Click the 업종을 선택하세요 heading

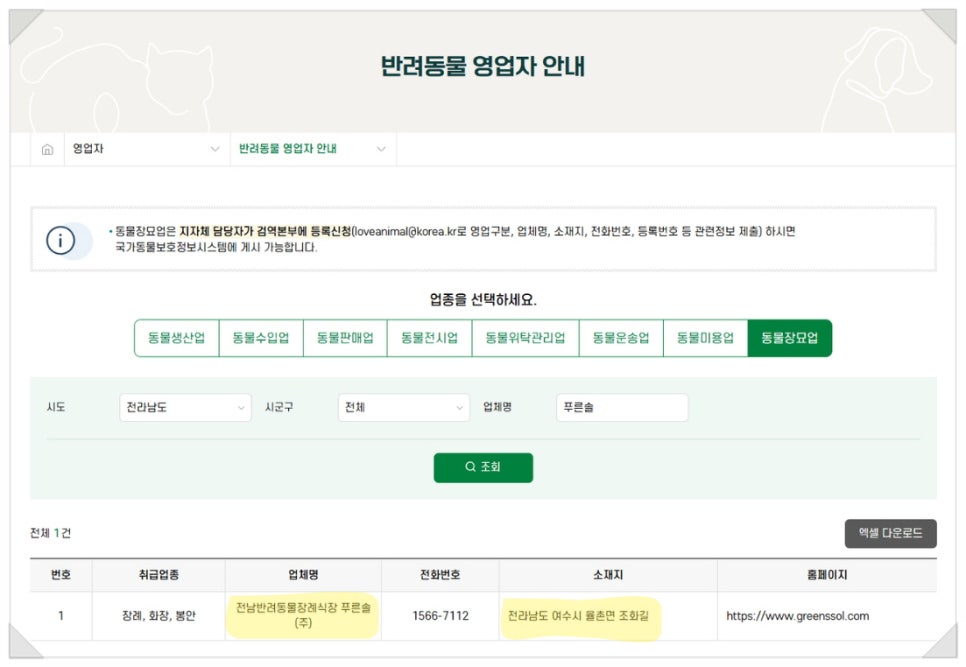483,300
